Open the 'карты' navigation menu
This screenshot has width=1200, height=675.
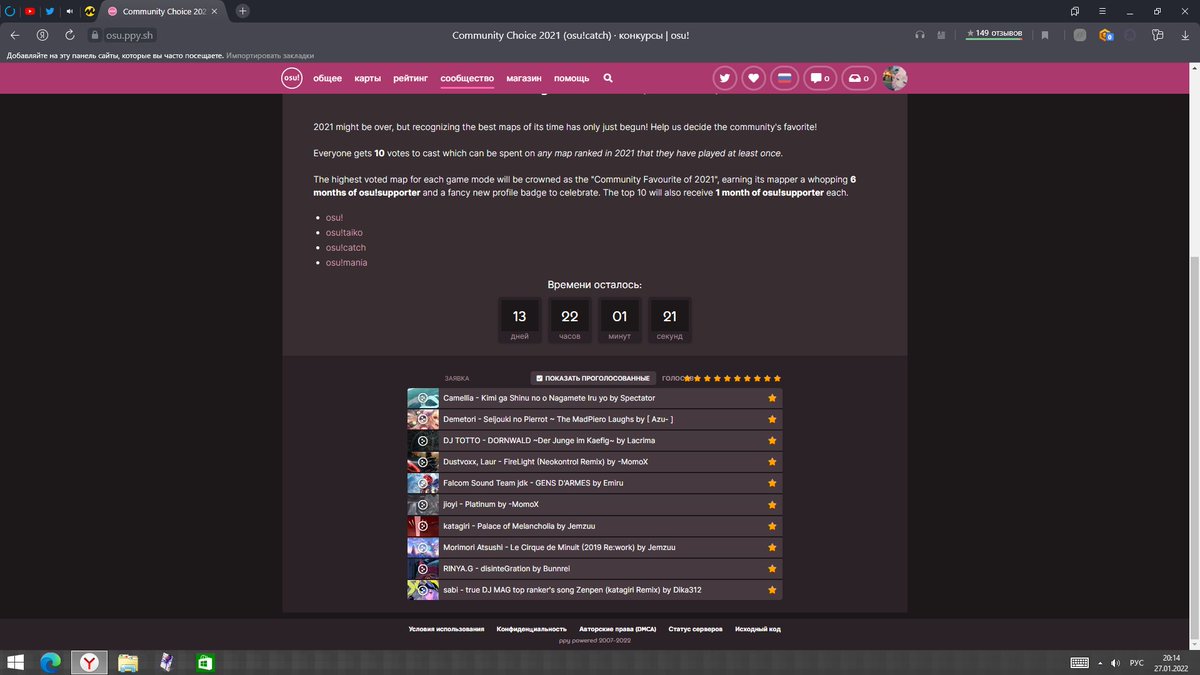click(368, 78)
